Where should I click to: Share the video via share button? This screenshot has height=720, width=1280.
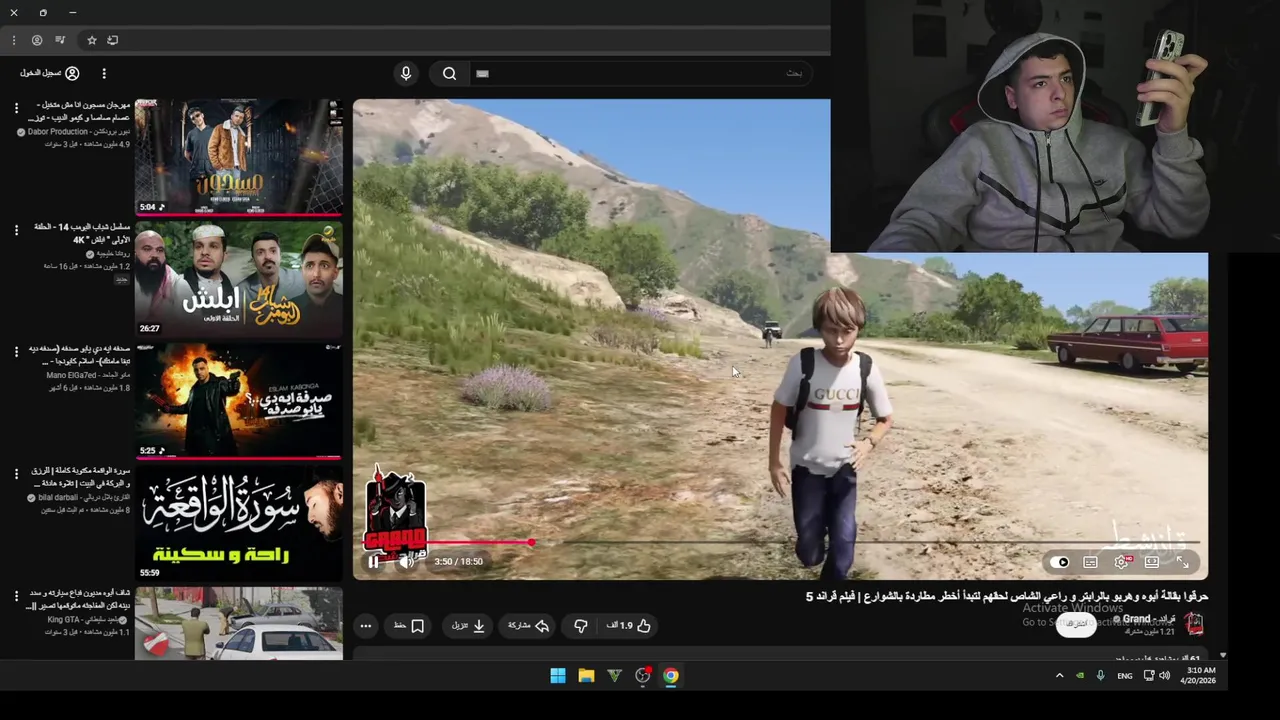529,626
